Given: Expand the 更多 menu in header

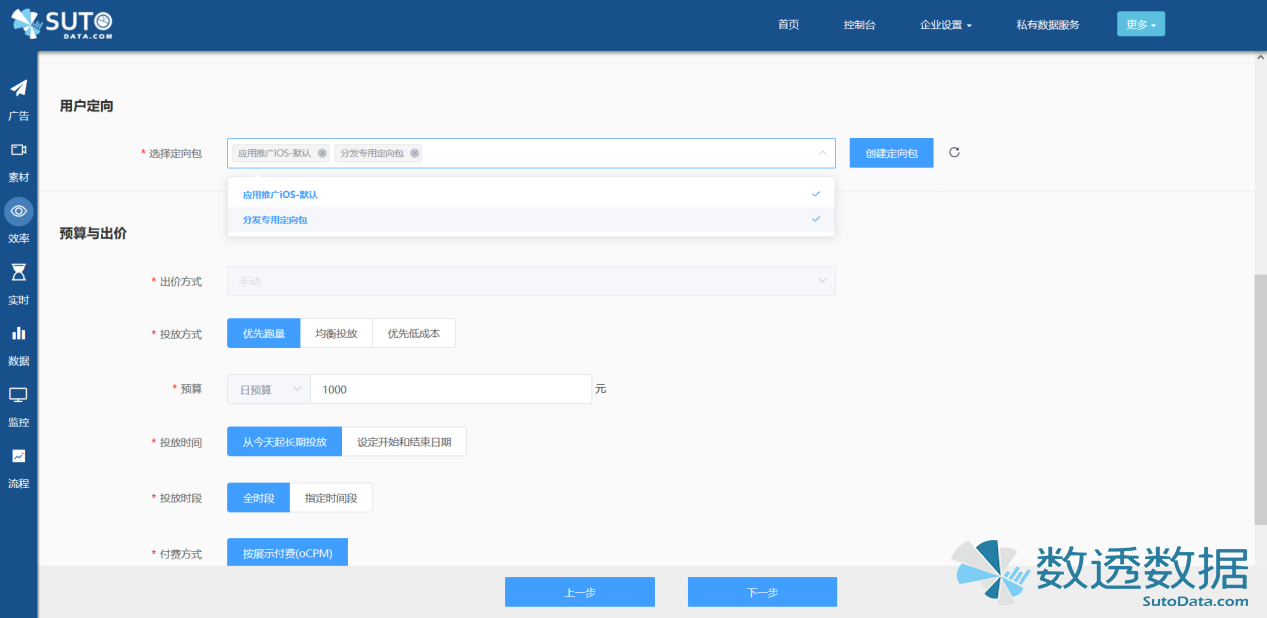Looking at the screenshot, I should coord(1140,25).
